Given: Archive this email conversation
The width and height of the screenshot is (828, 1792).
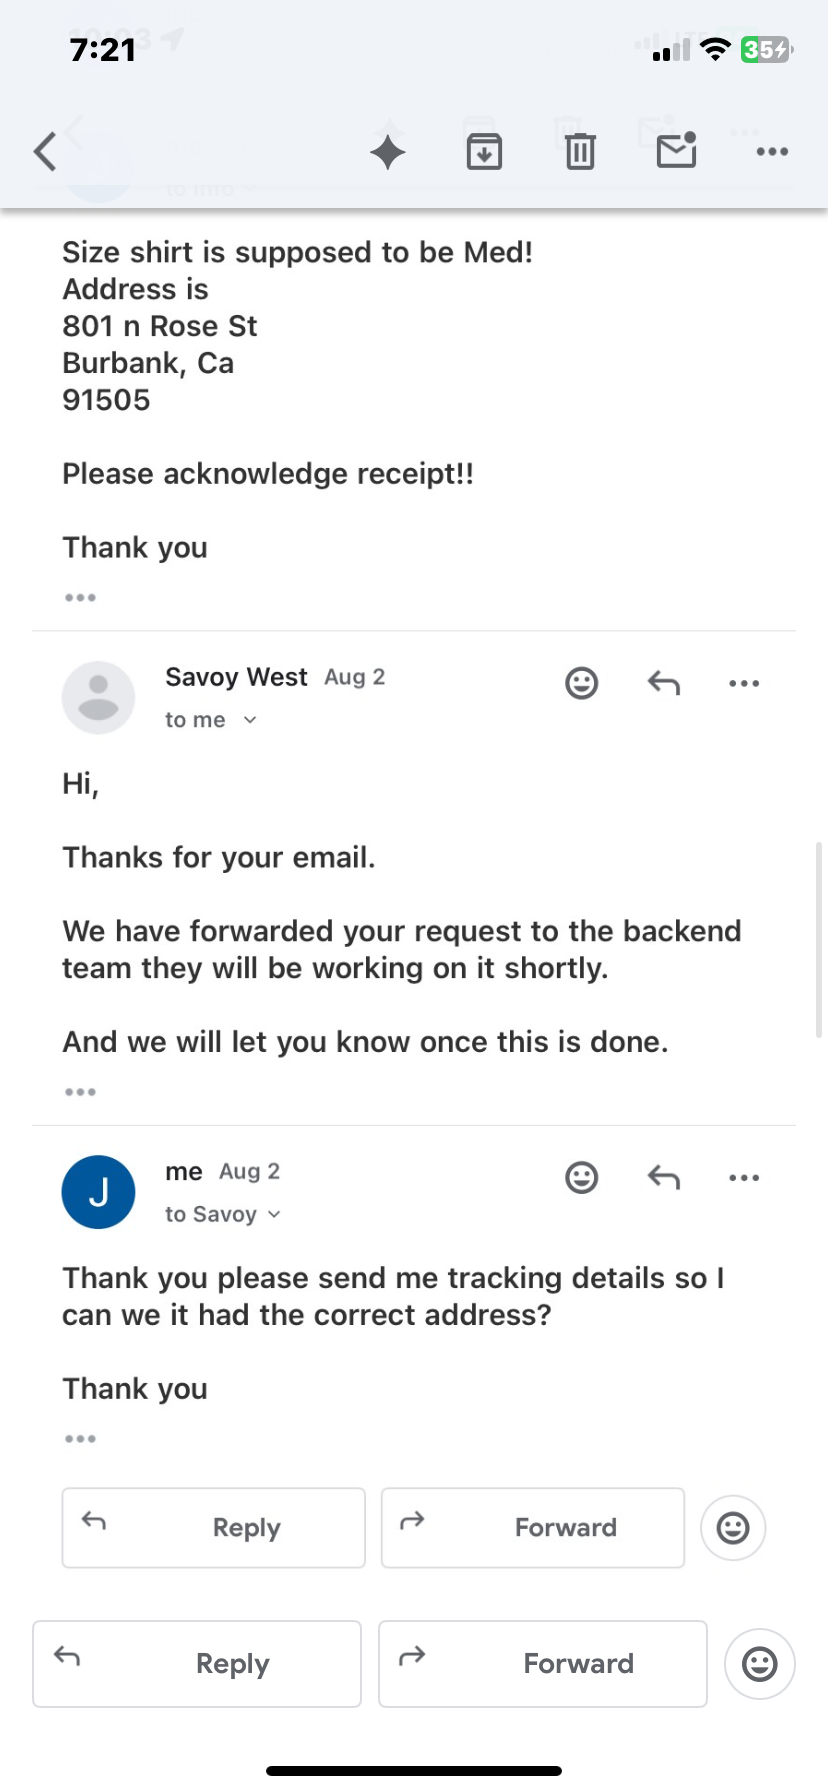Looking at the screenshot, I should point(484,152).
